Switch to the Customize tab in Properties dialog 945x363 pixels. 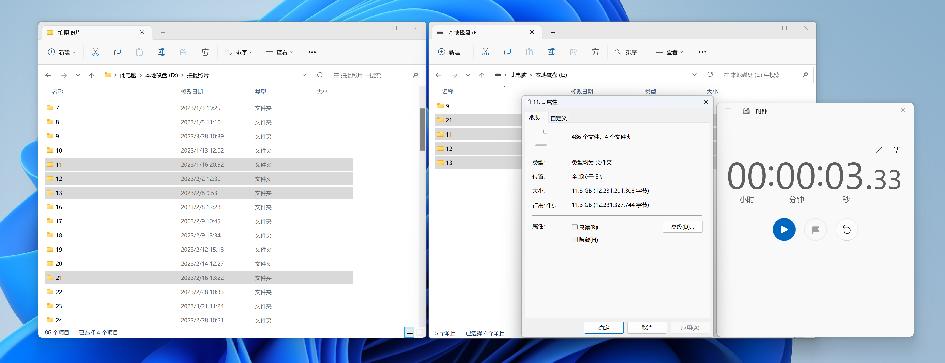tap(558, 118)
